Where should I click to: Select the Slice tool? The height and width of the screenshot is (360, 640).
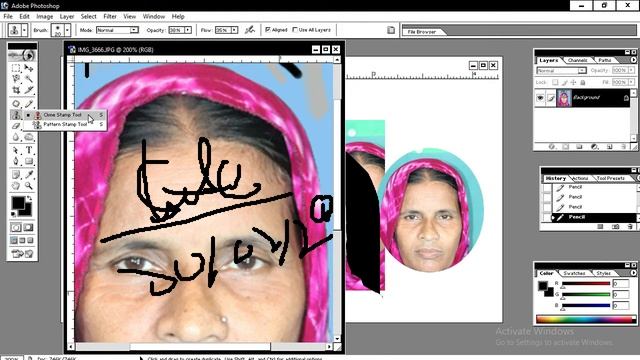(x=29, y=89)
